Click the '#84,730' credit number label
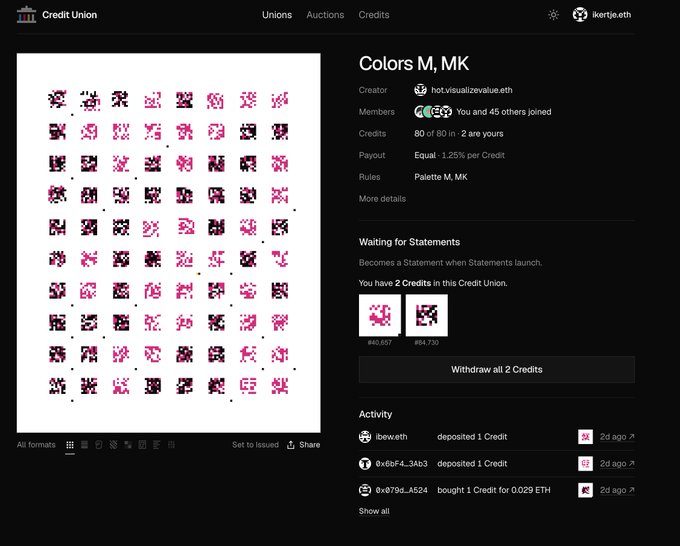 point(426,343)
